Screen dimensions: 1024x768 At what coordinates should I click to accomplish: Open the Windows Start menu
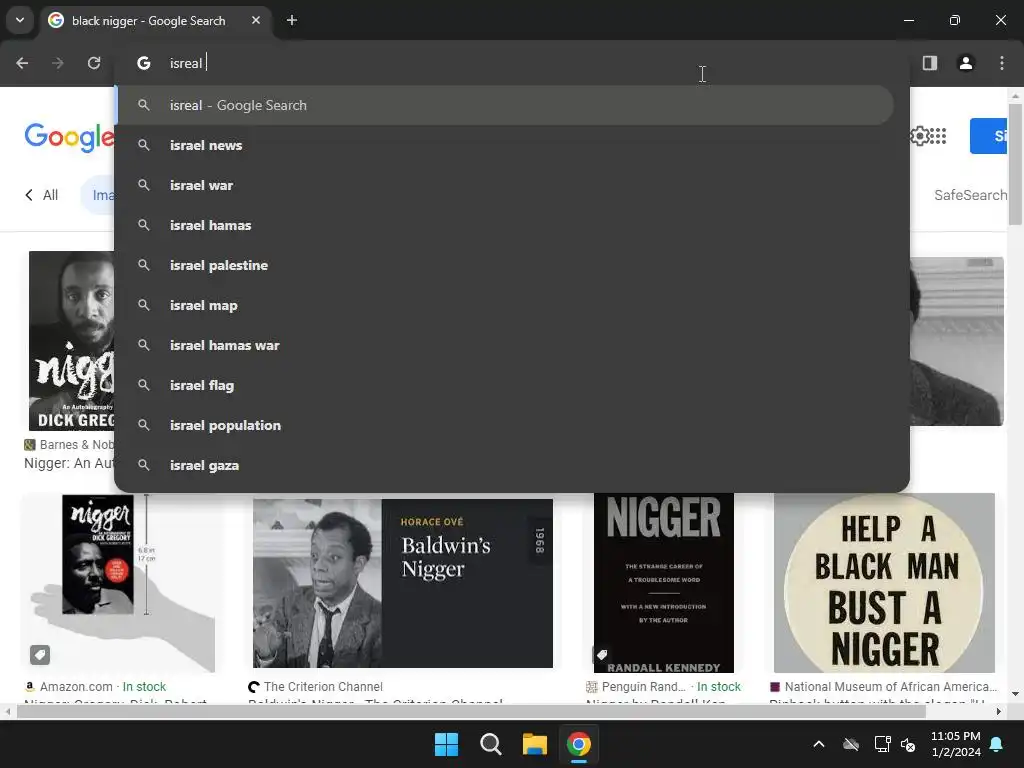pos(447,744)
